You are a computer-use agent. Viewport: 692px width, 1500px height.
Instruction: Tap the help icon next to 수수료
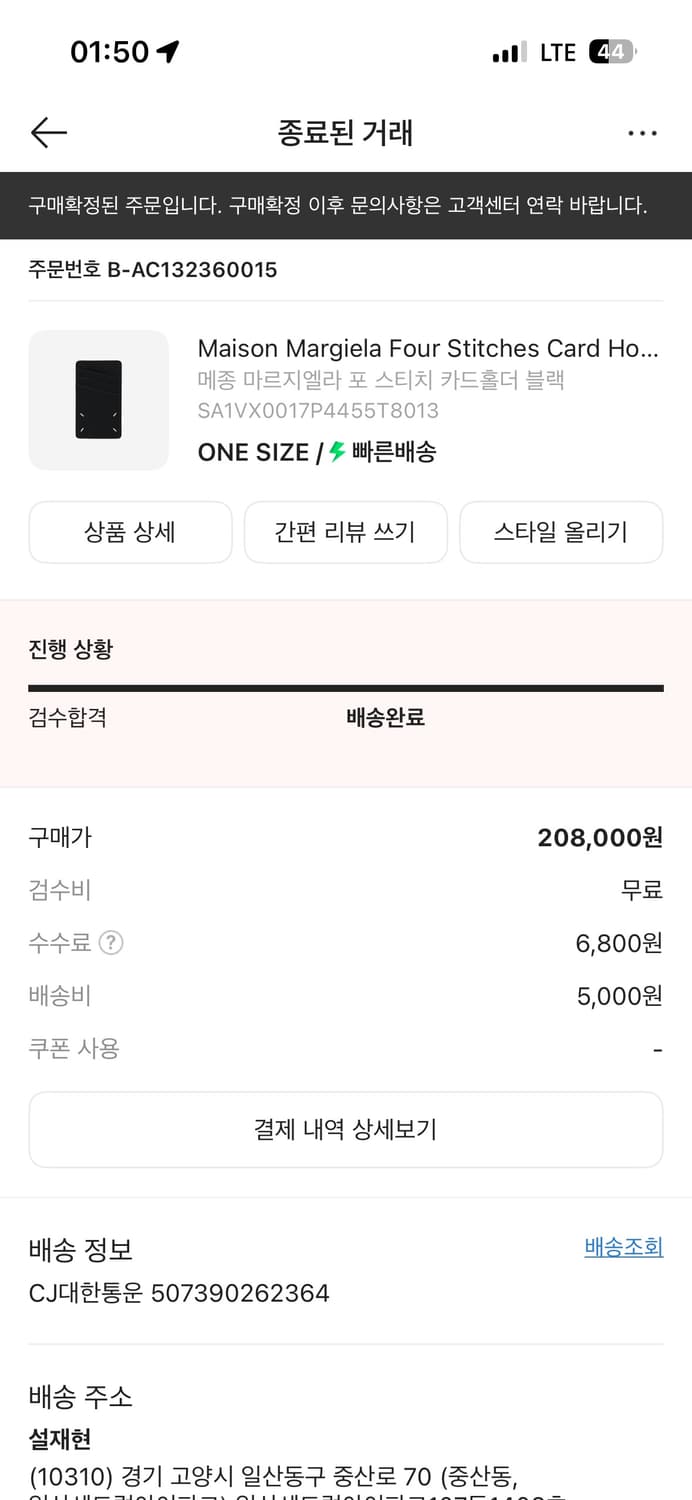111,942
